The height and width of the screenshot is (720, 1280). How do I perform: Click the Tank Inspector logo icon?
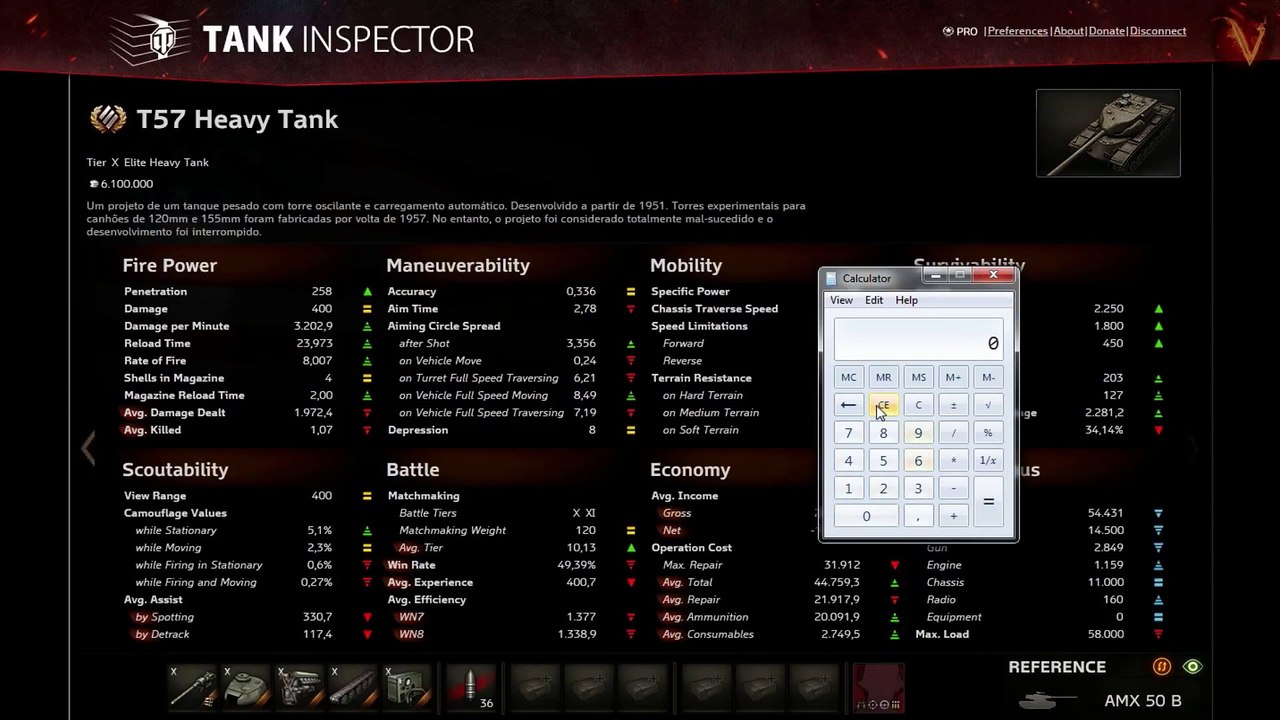coord(150,40)
